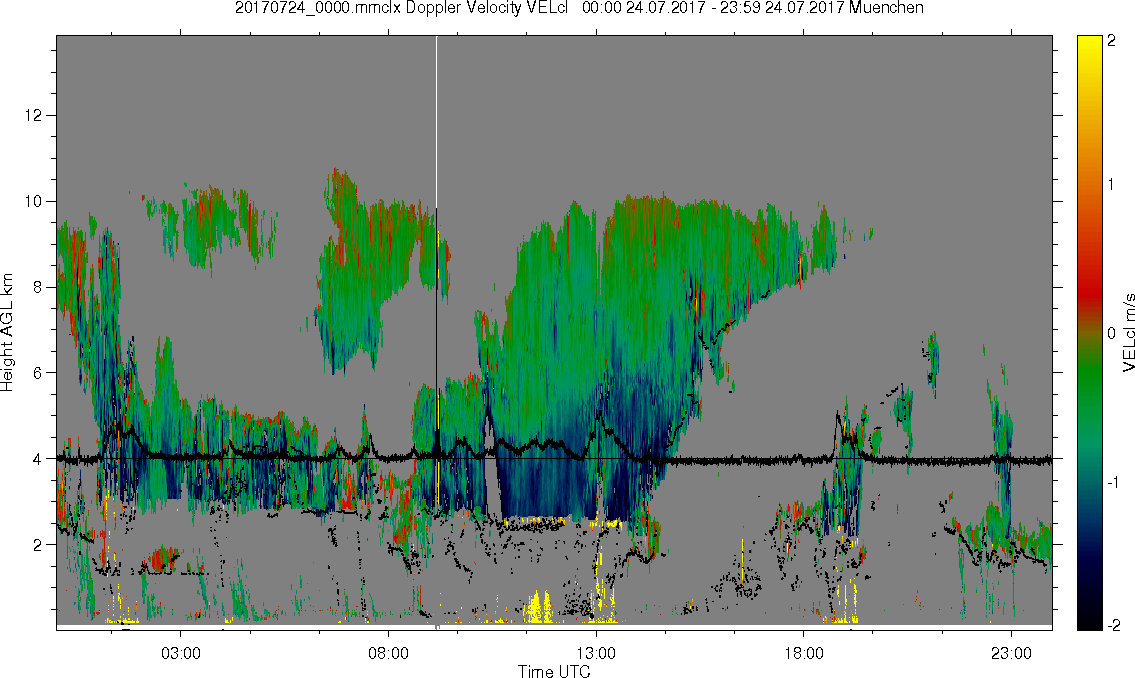Click the white vertical line near 09:00
Image resolution: width=1135 pixels, height=678 pixels.
click(x=436, y=123)
